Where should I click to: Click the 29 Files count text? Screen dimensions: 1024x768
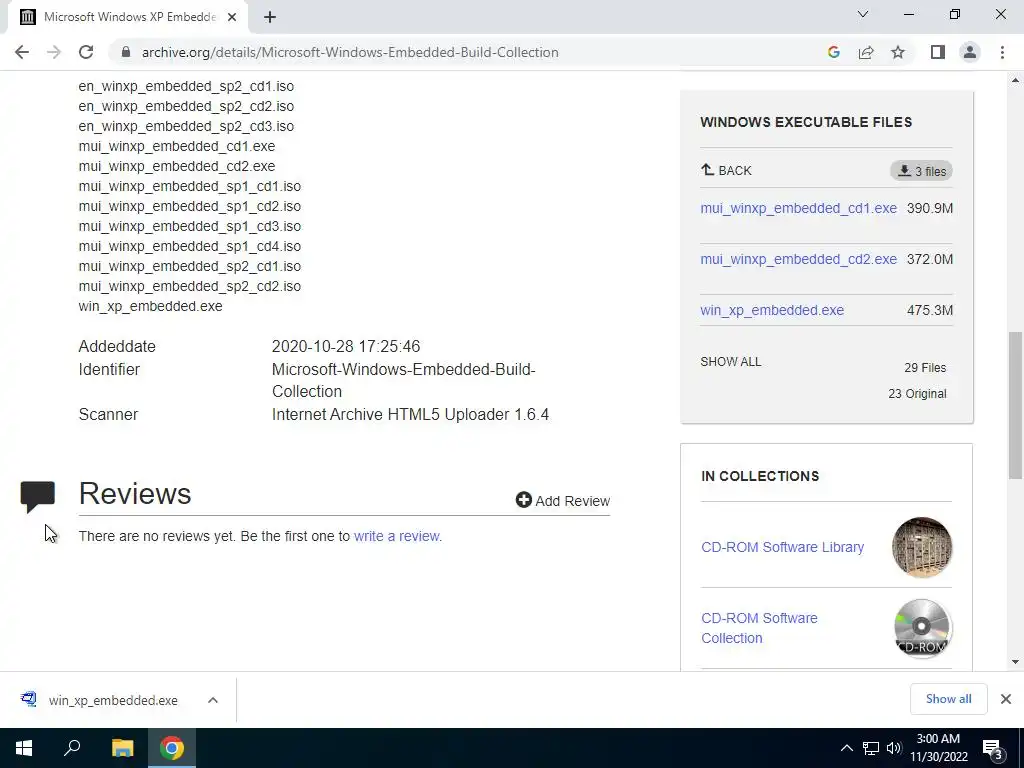click(x=925, y=368)
